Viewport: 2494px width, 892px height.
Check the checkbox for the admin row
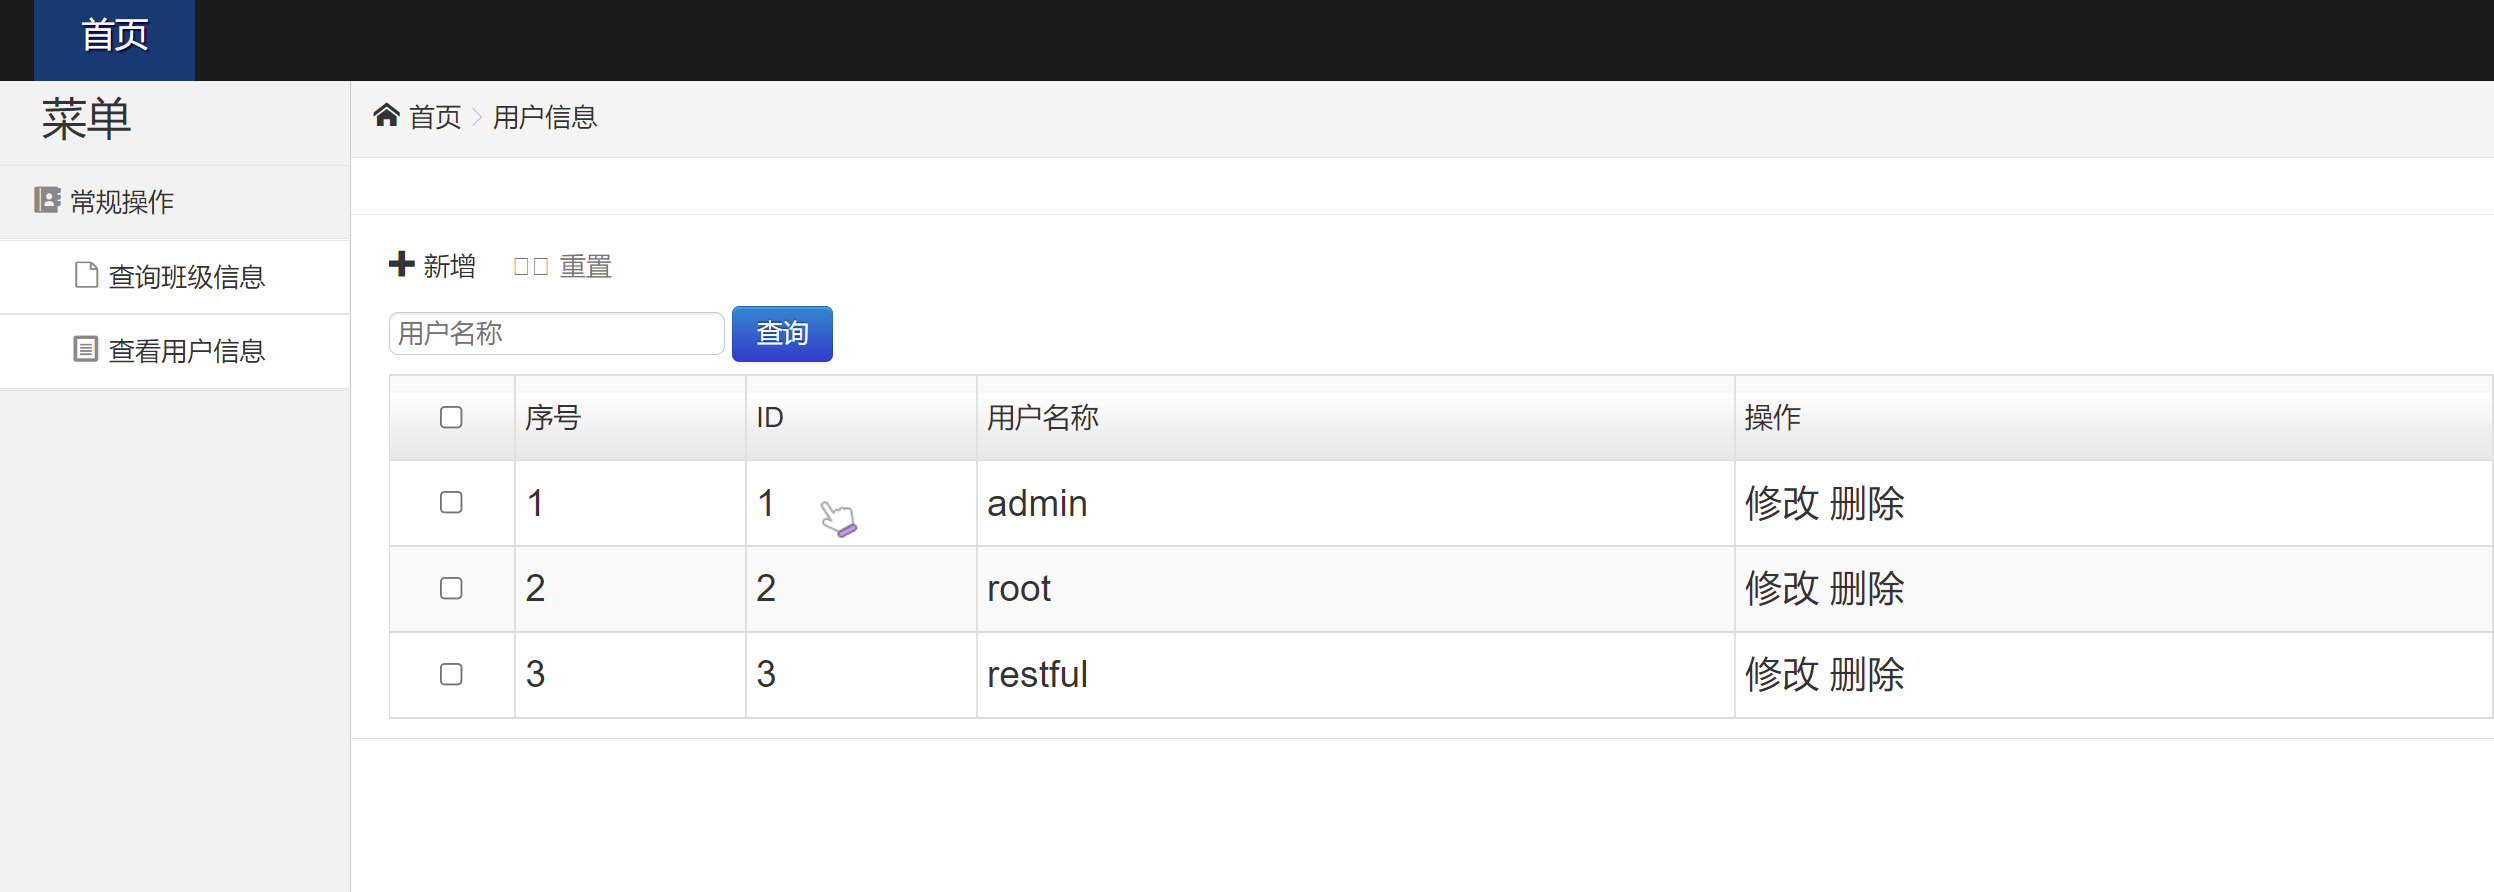tap(451, 502)
